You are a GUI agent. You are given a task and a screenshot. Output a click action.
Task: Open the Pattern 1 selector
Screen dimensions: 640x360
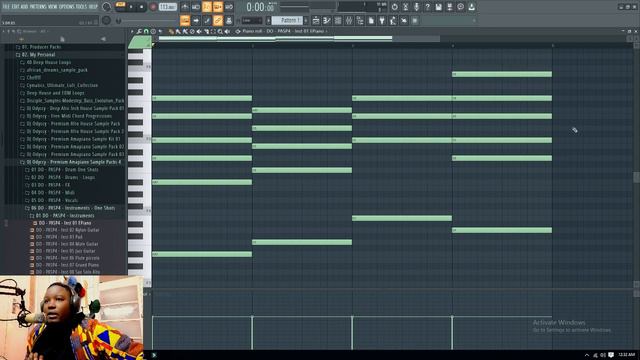pos(287,20)
